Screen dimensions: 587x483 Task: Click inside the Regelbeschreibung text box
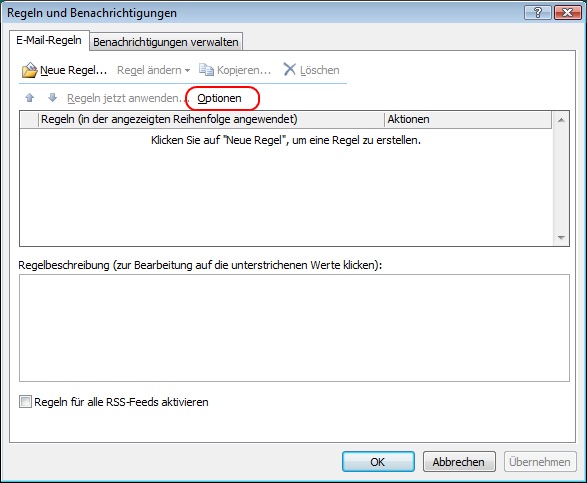294,328
